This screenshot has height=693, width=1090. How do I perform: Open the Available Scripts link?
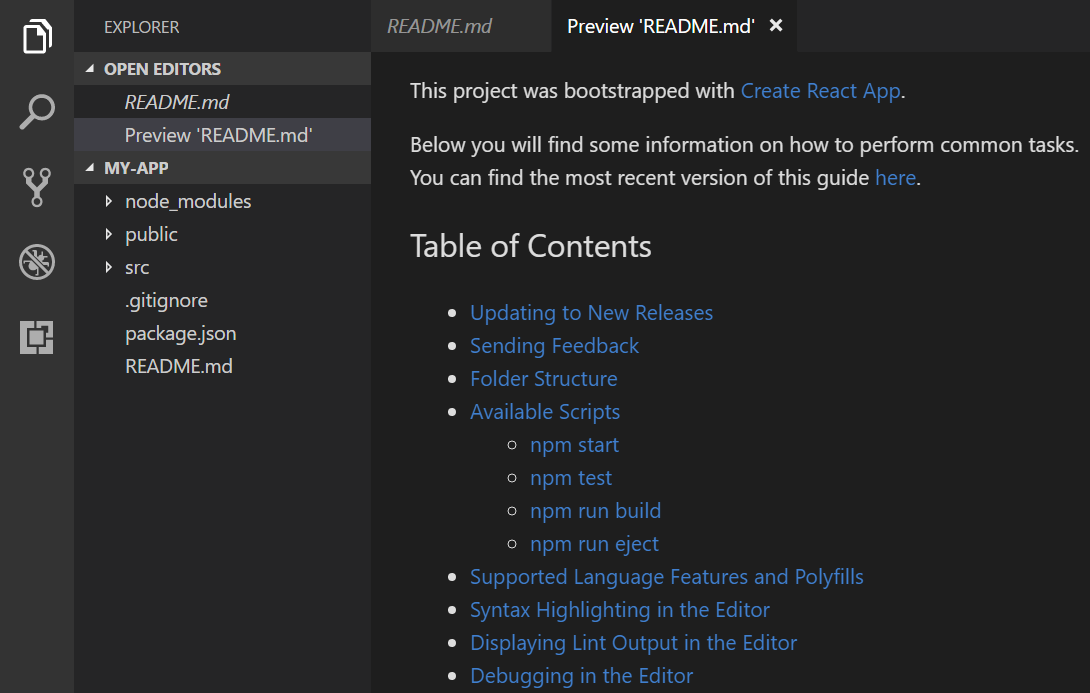coord(545,411)
